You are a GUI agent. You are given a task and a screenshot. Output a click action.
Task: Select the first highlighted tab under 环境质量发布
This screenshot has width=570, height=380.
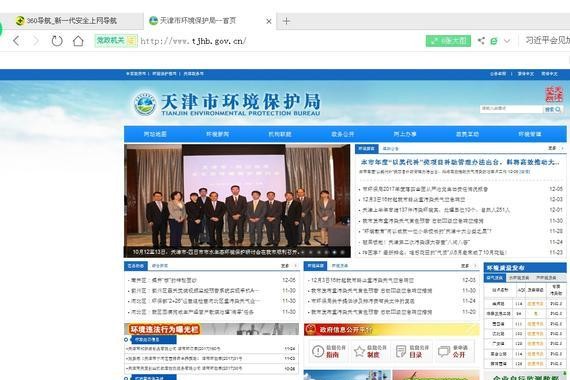click(494, 278)
